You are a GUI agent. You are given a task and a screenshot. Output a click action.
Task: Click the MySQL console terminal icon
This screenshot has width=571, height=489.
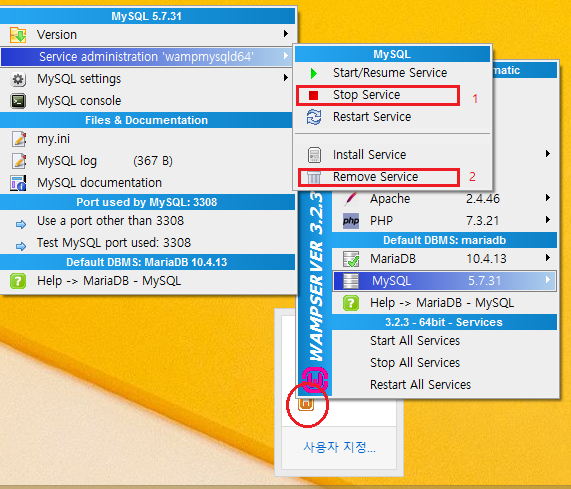(x=18, y=101)
